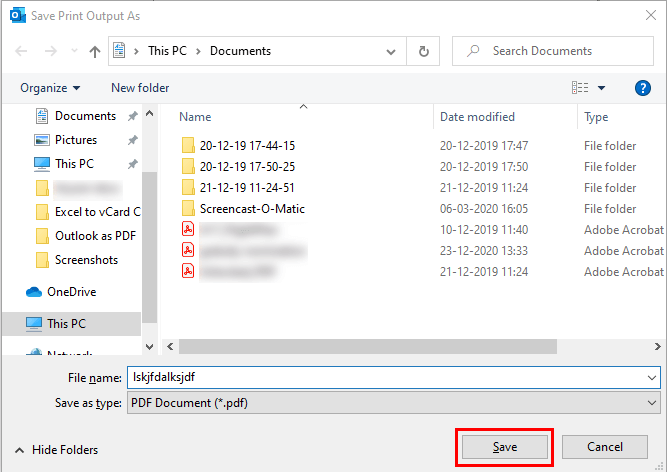Go up one folder level
Viewport: 667px width, 472px height.
pyautogui.click(x=94, y=51)
